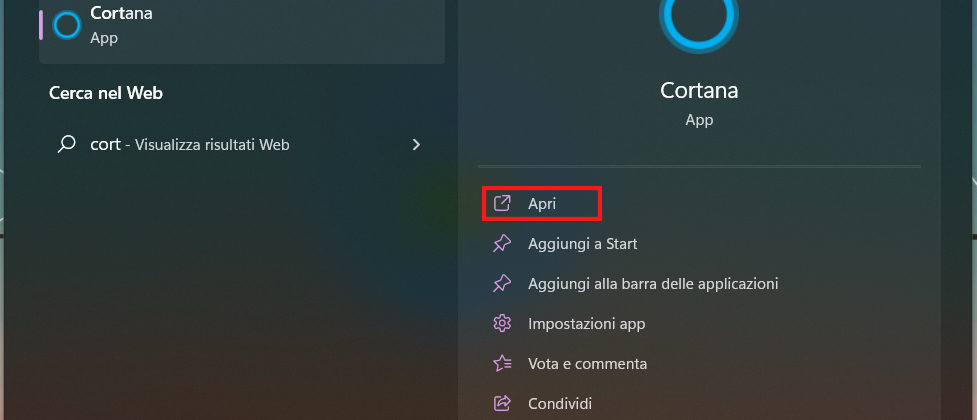The width and height of the screenshot is (977, 420).
Task: Choose "Aggiungi alla barra delle applicazioni" text
Action: (653, 283)
